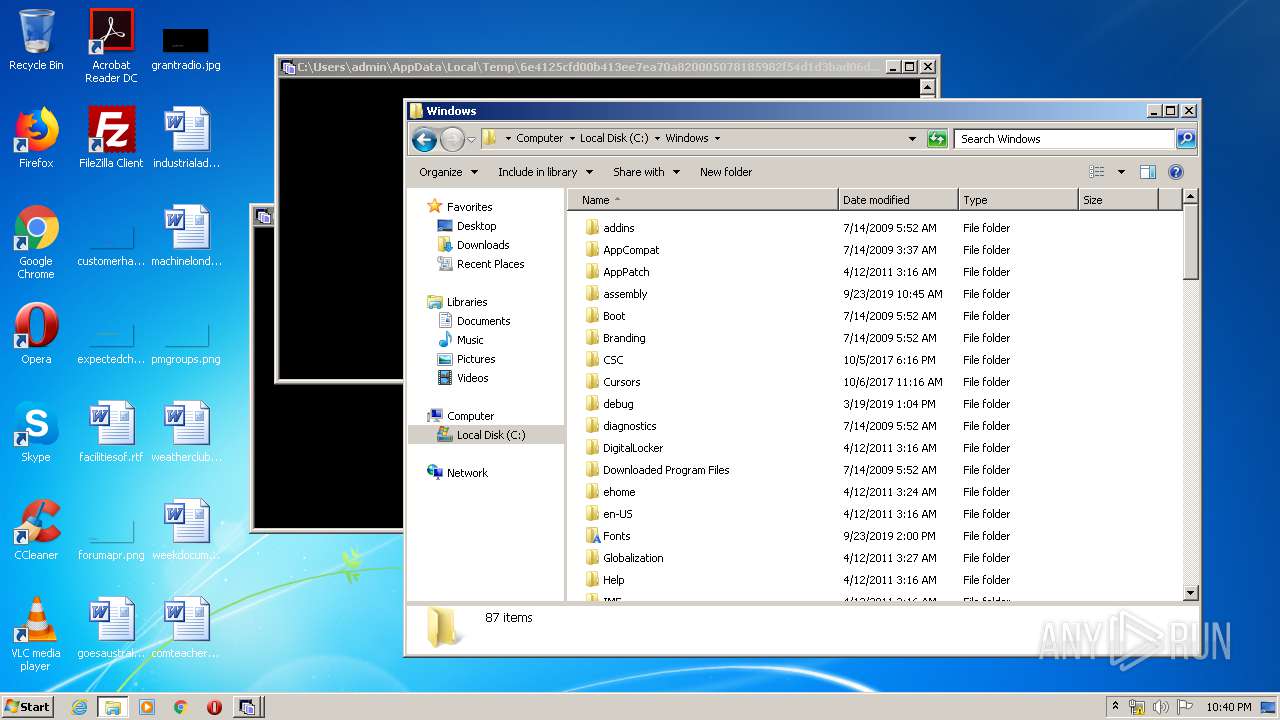Open recent pages dropdown next to Forward

click(472, 139)
